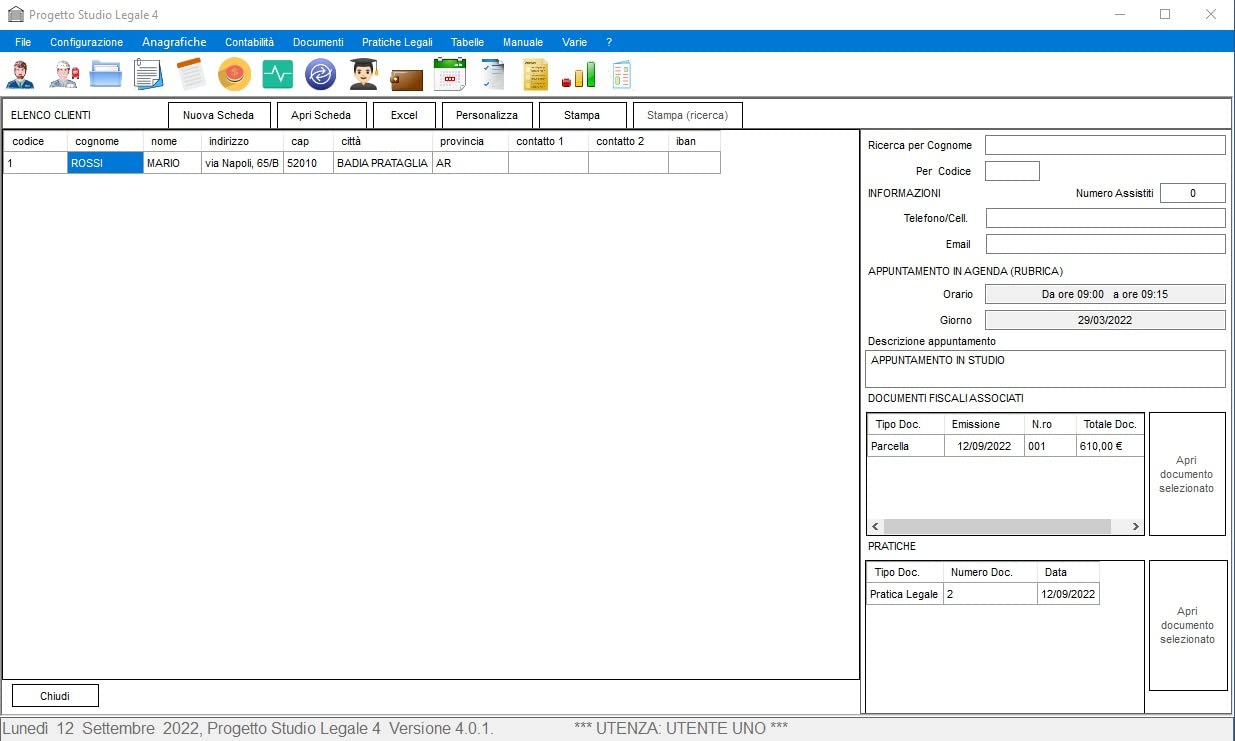The width and height of the screenshot is (1235, 741).
Task: Open the Pratiche Legali menu
Action: (397, 42)
